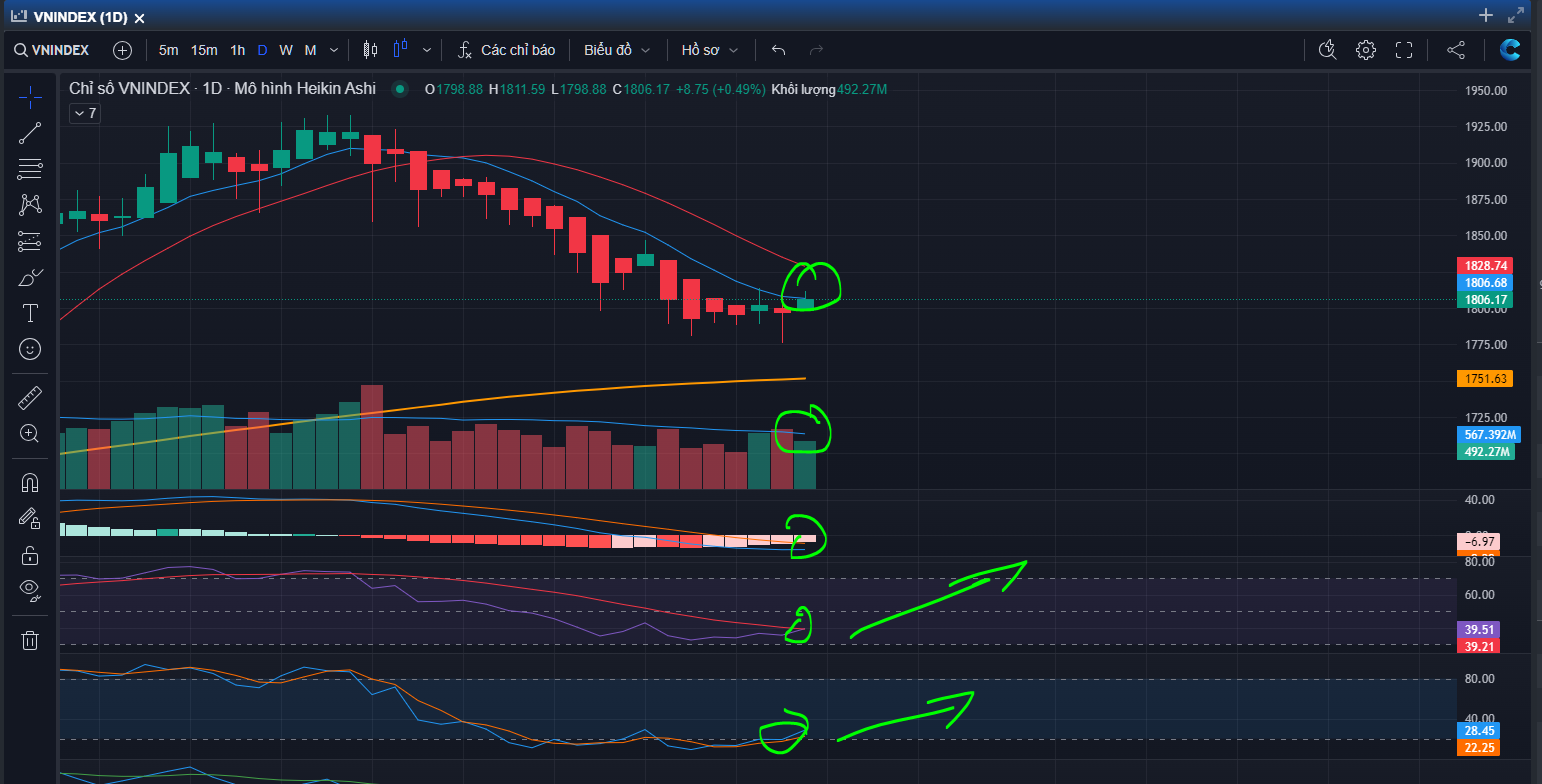
Task: Open the forecast and position tool
Action: click(x=30, y=241)
